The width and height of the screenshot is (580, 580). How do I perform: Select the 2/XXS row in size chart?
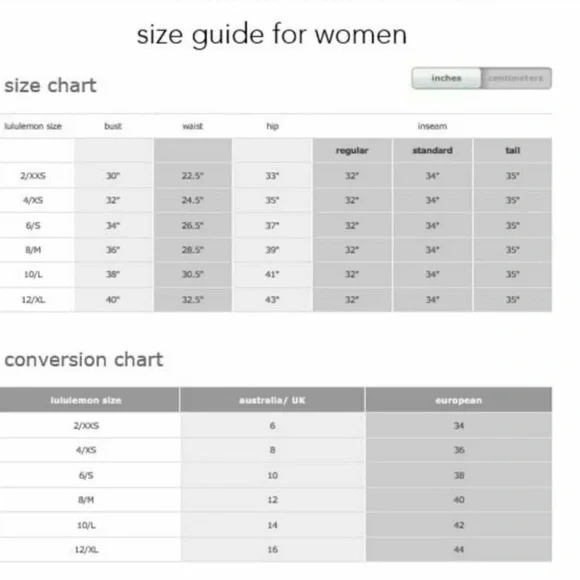click(x=276, y=176)
